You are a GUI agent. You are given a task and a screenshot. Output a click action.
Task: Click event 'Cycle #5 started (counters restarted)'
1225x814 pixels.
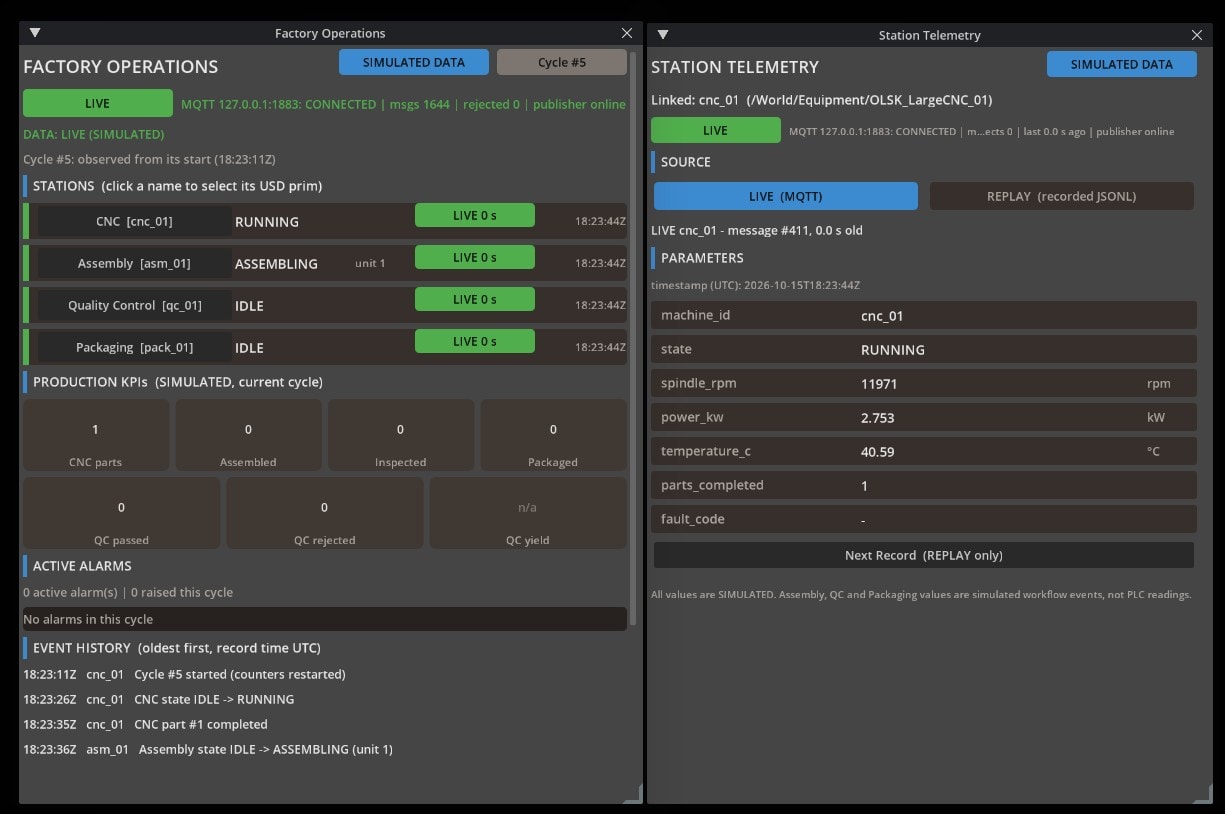[x=240, y=674]
